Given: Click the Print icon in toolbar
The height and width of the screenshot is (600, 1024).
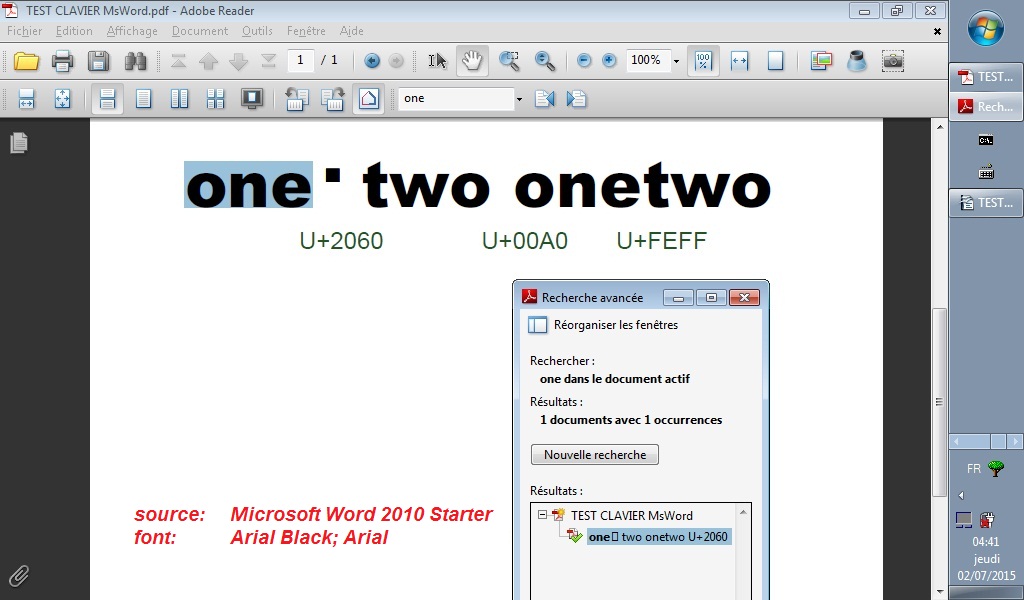Looking at the screenshot, I should click(x=62, y=62).
